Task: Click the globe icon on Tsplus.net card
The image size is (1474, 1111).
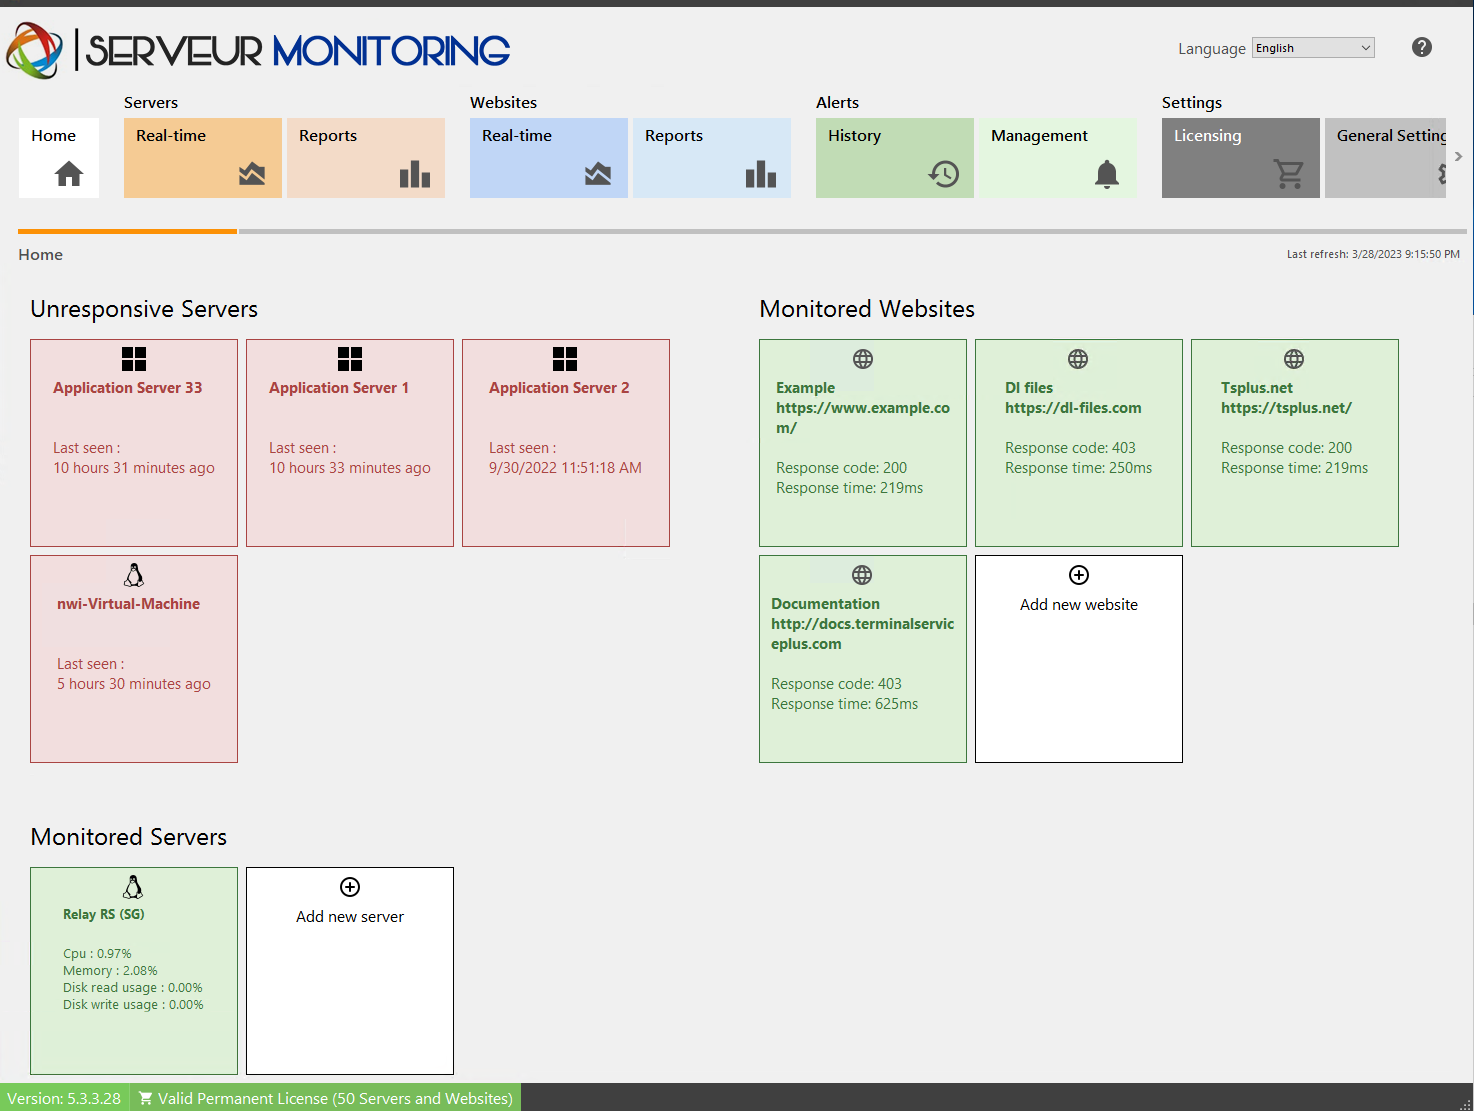Action: tap(1294, 359)
